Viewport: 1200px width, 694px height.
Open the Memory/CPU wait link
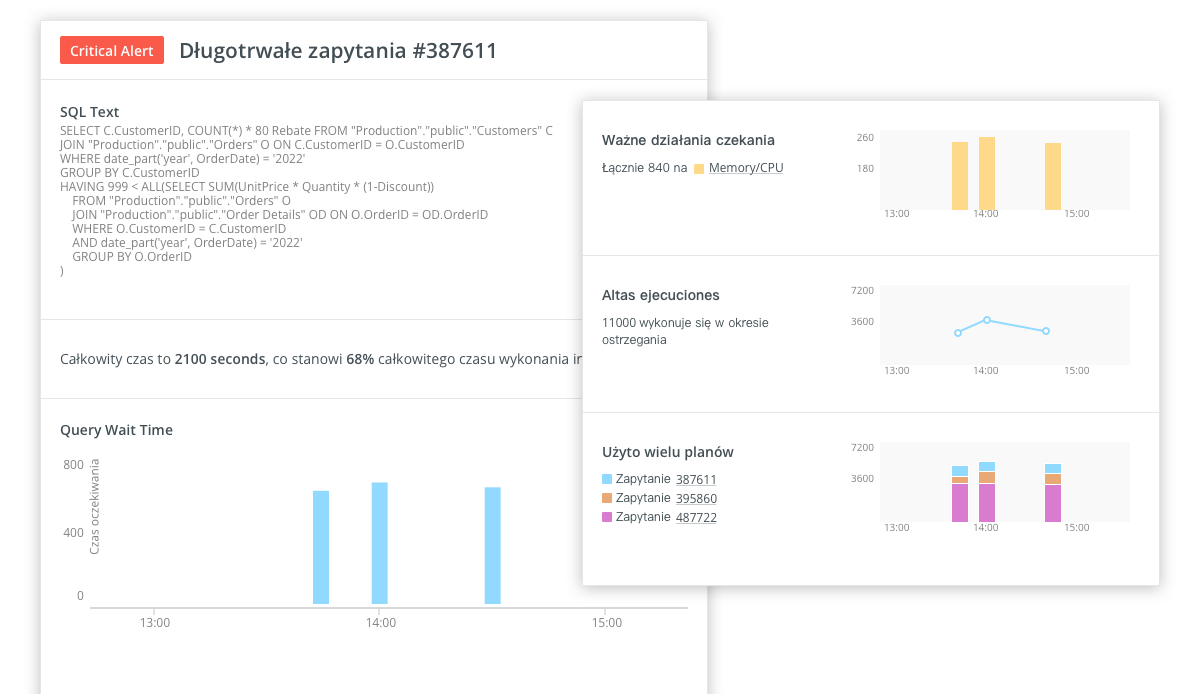pos(746,168)
